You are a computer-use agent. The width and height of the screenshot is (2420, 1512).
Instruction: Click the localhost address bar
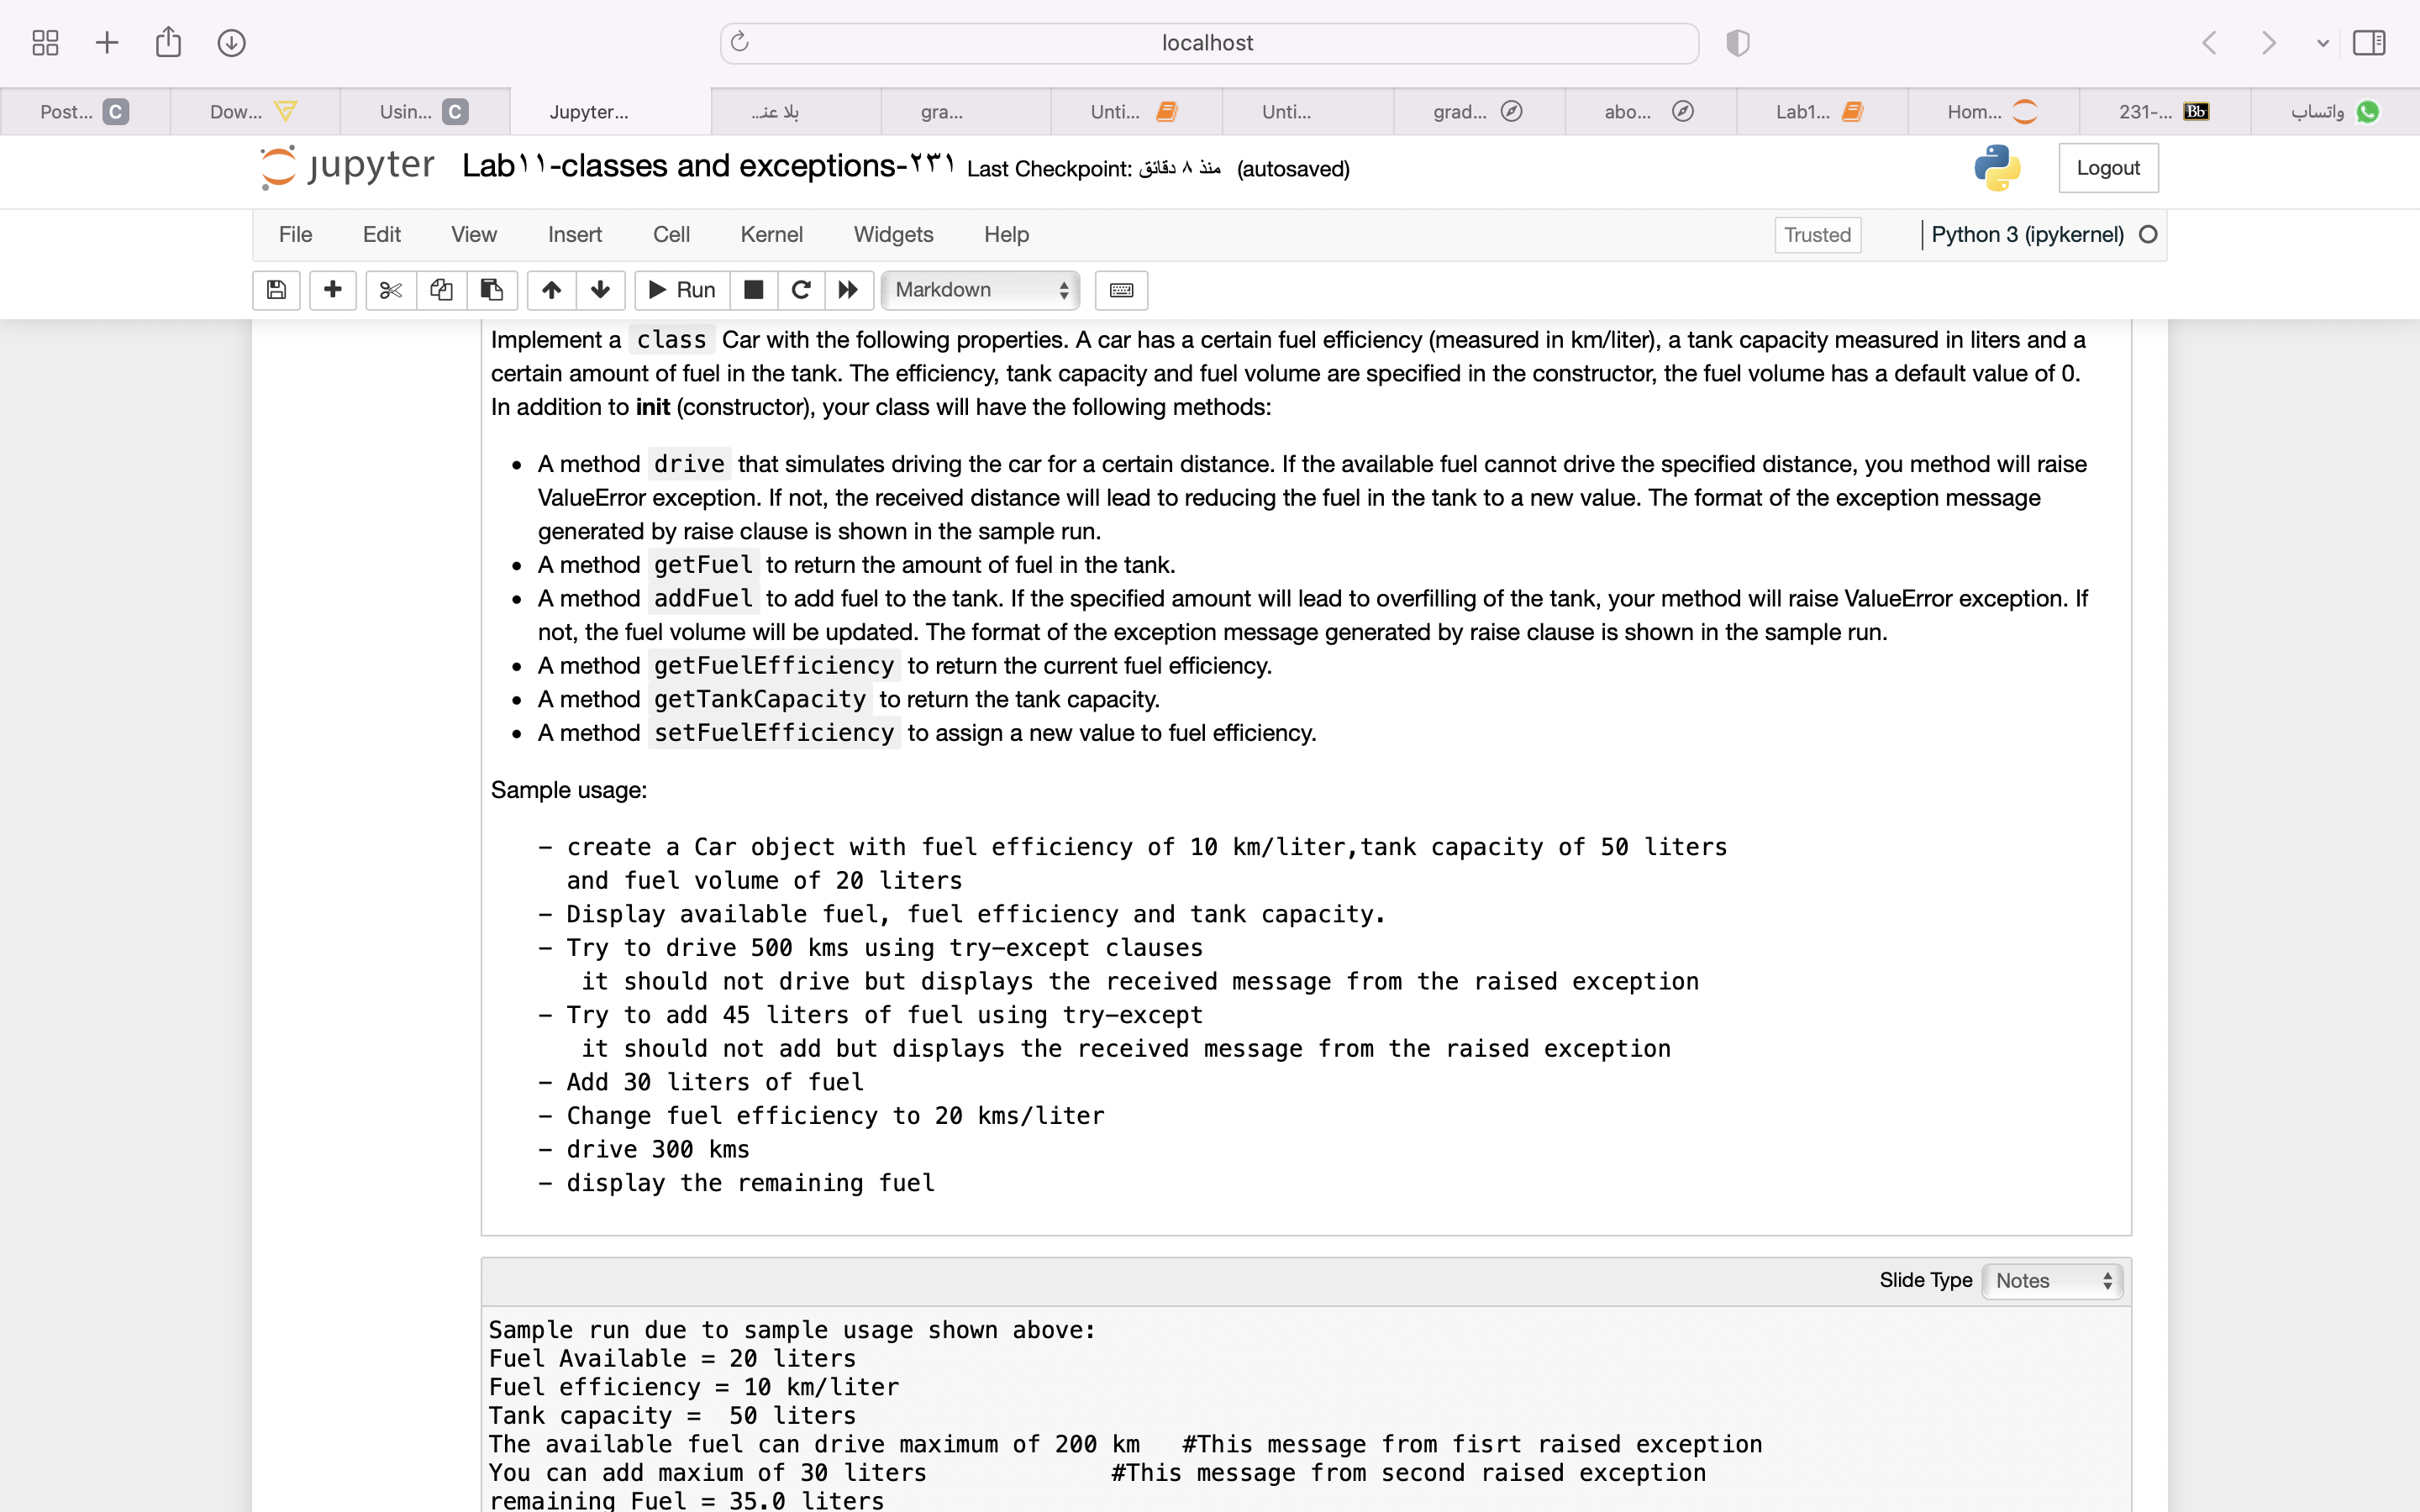[x=1207, y=43]
